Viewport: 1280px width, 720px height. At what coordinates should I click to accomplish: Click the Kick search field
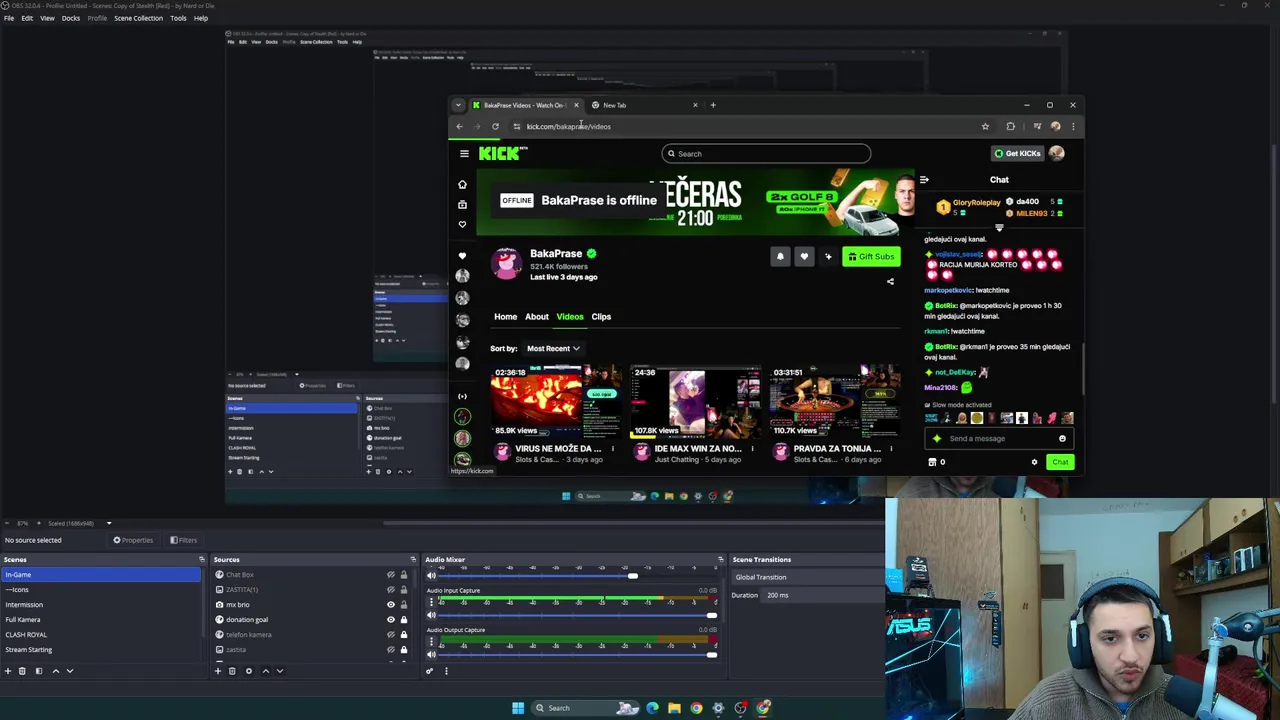pos(766,154)
